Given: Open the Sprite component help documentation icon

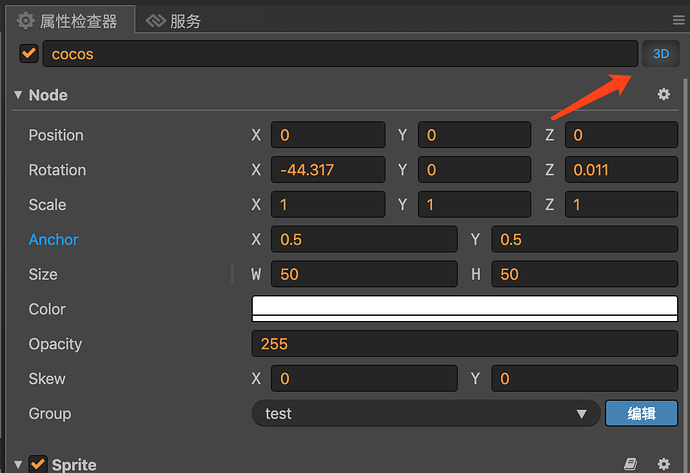Looking at the screenshot, I should click(630, 464).
